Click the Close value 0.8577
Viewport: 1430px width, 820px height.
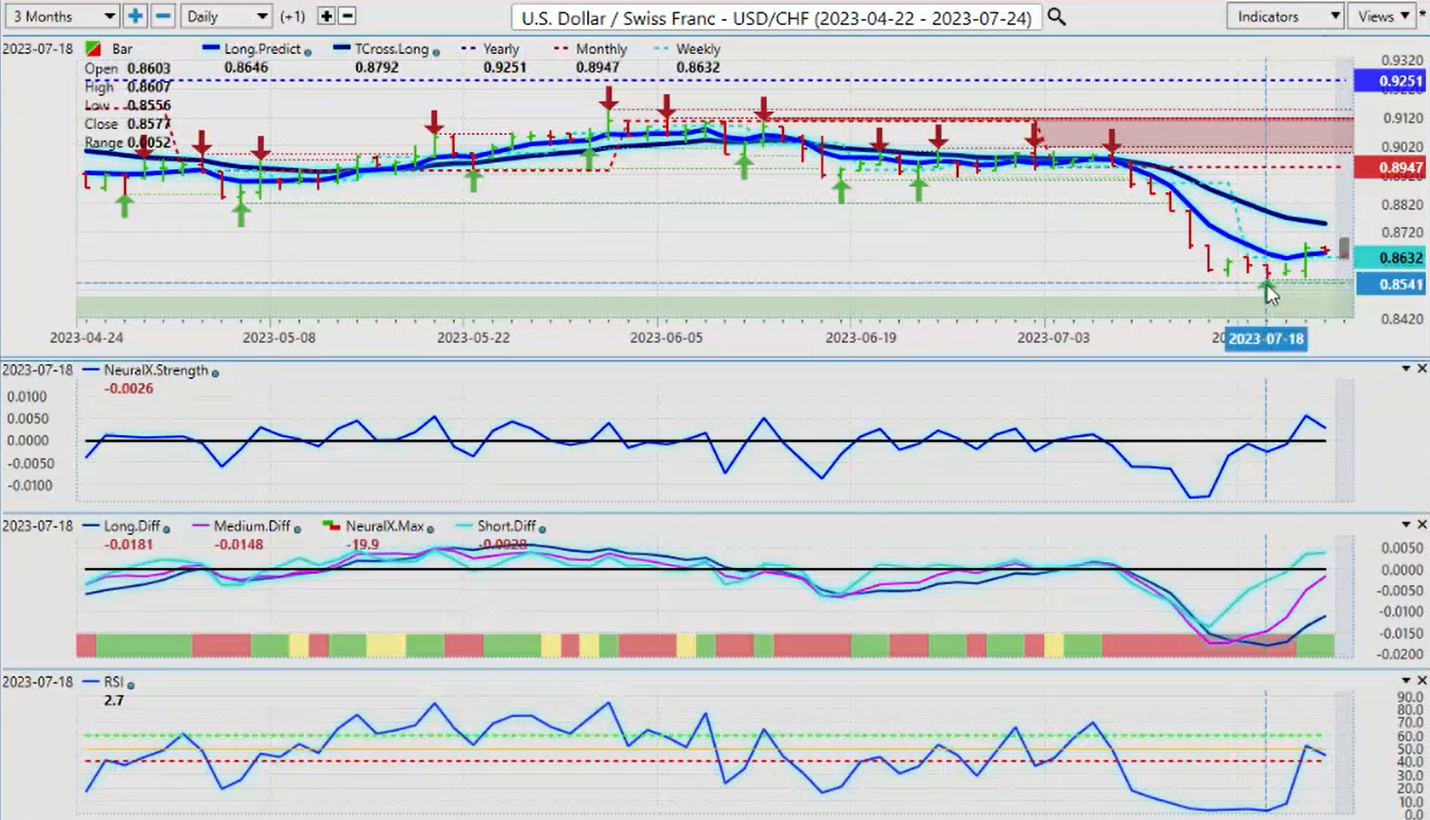pos(149,125)
